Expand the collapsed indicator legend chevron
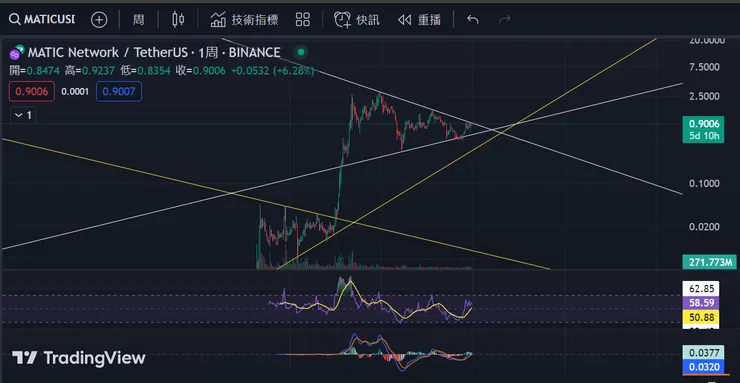This screenshot has height=383, width=740. [x=23, y=115]
